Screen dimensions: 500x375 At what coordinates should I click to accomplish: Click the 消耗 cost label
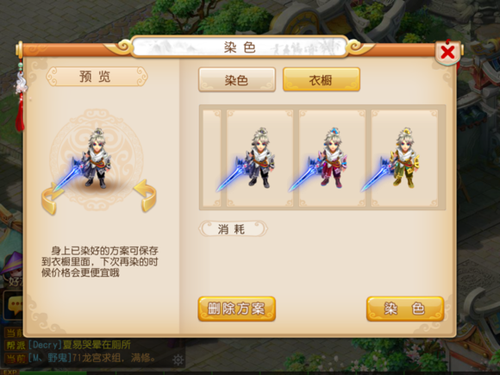pos(233,229)
